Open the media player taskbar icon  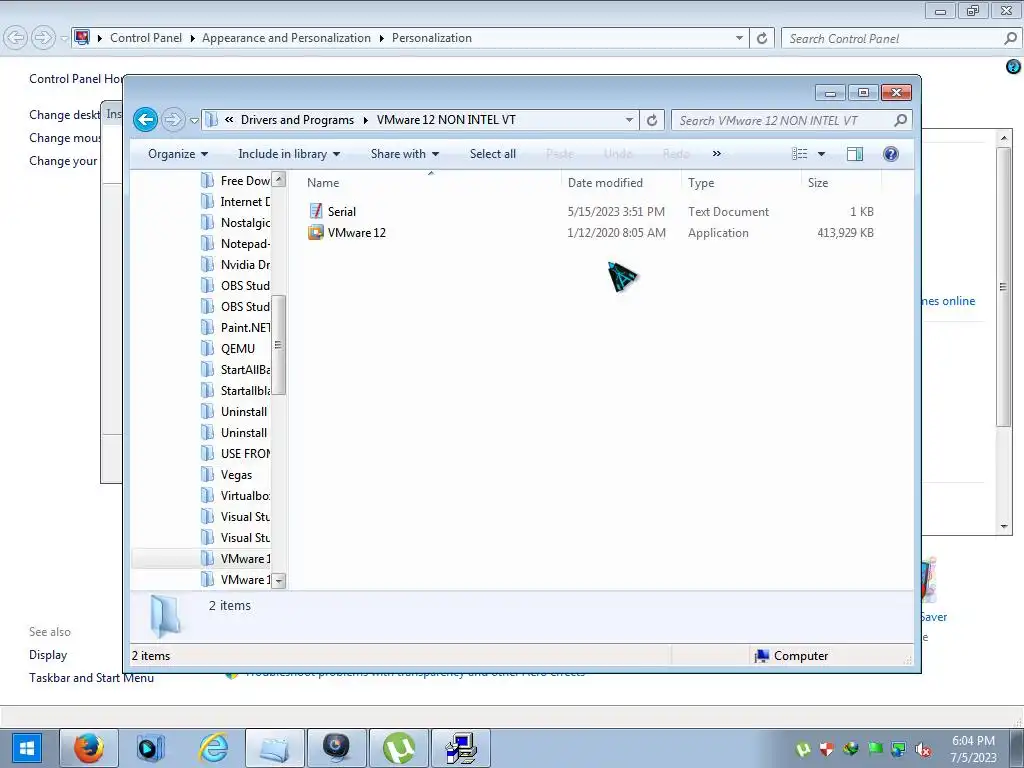tap(151, 748)
